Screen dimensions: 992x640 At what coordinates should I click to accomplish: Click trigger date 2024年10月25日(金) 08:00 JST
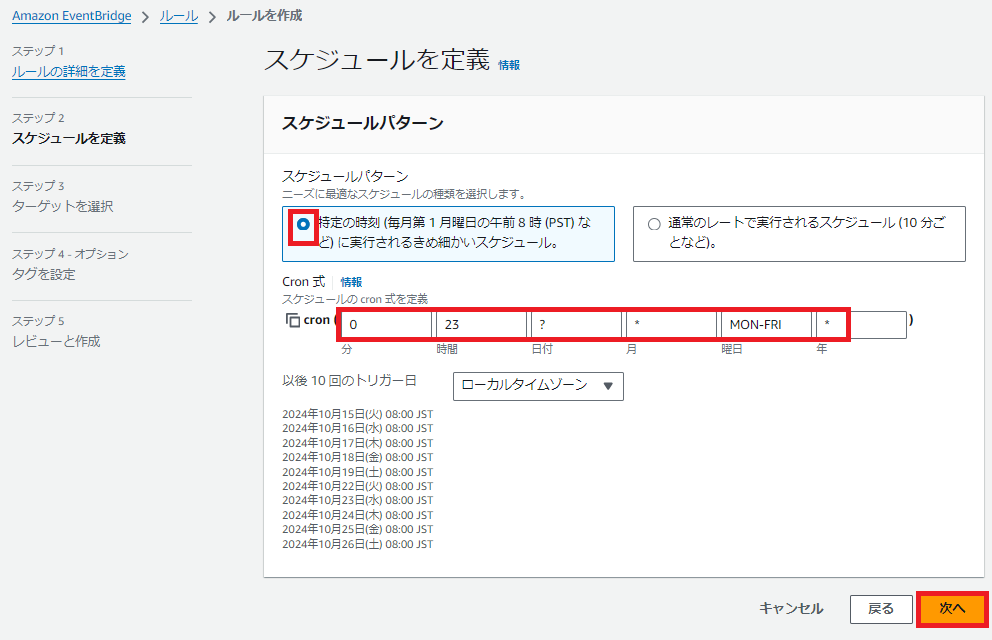[x=357, y=529]
